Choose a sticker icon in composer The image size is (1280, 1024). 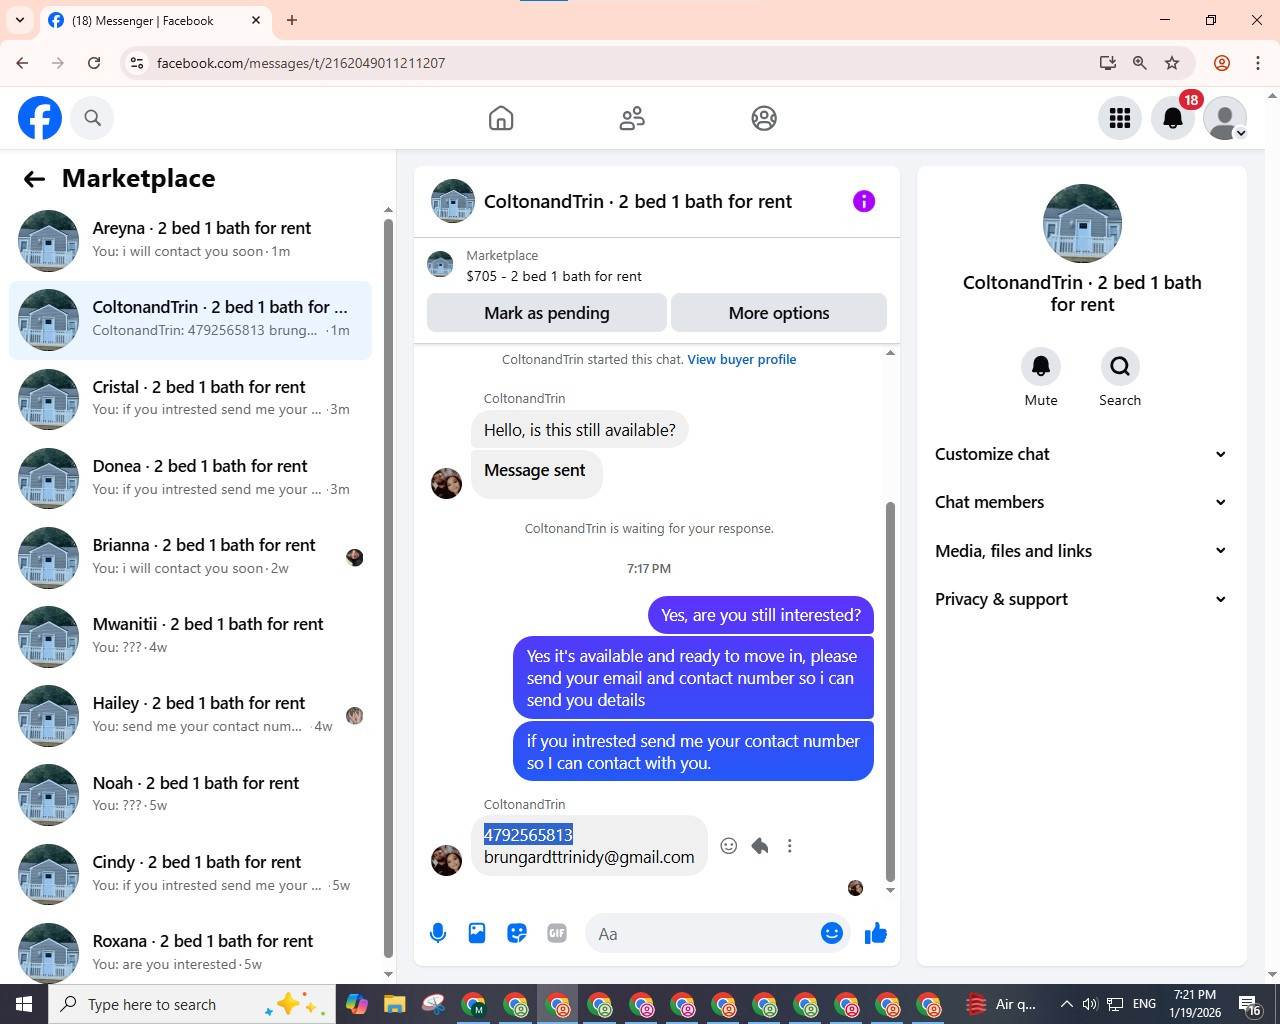click(x=517, y=933)
